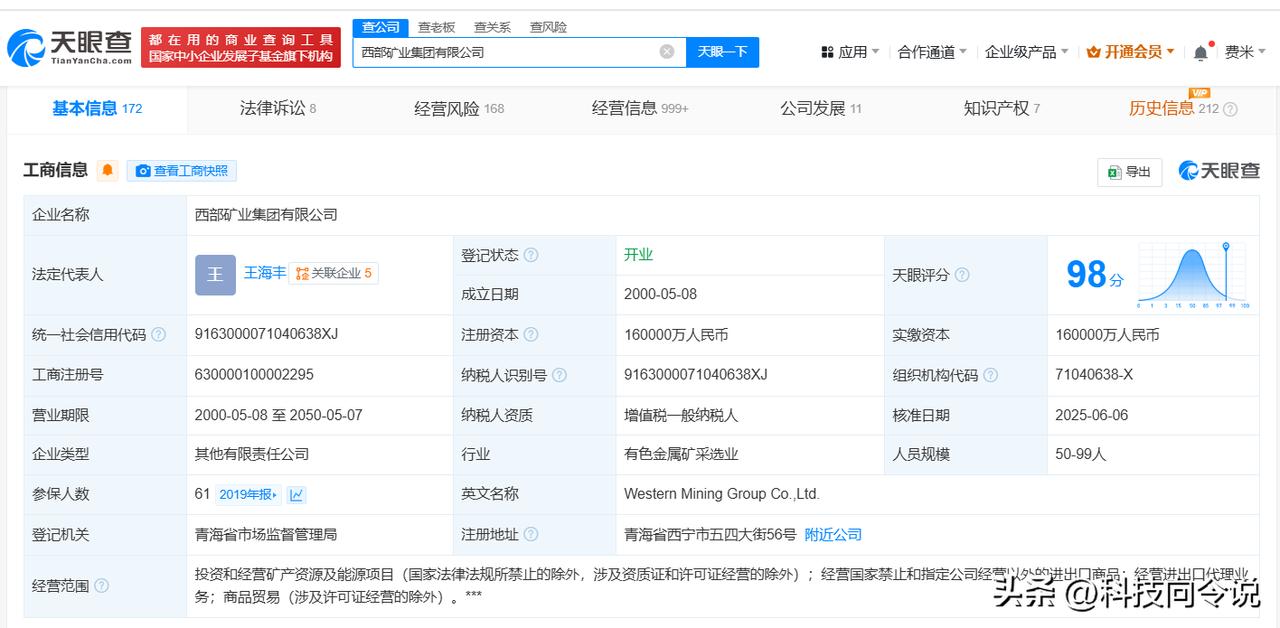Image resolution: width=1280 pixels, height=628 pixels.
Task: Click taxpayer qualification 增值税一般纳税人
Action: pos(681,414)
